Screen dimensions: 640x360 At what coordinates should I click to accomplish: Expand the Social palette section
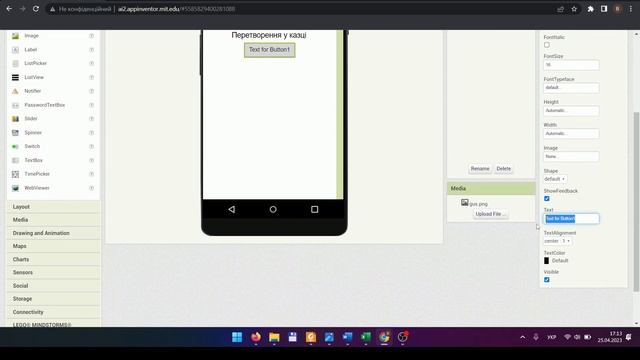pyautogui.click(x=53, y=286)
